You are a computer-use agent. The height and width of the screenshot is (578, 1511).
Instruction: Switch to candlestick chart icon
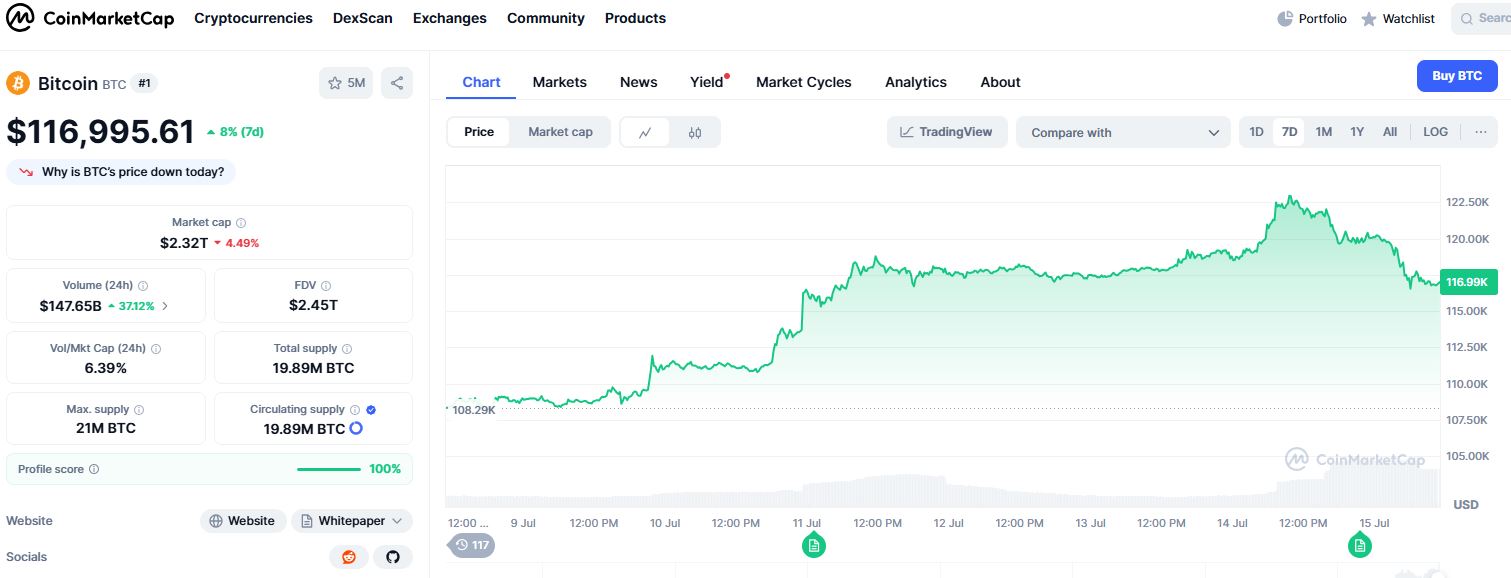pos(695,132)
